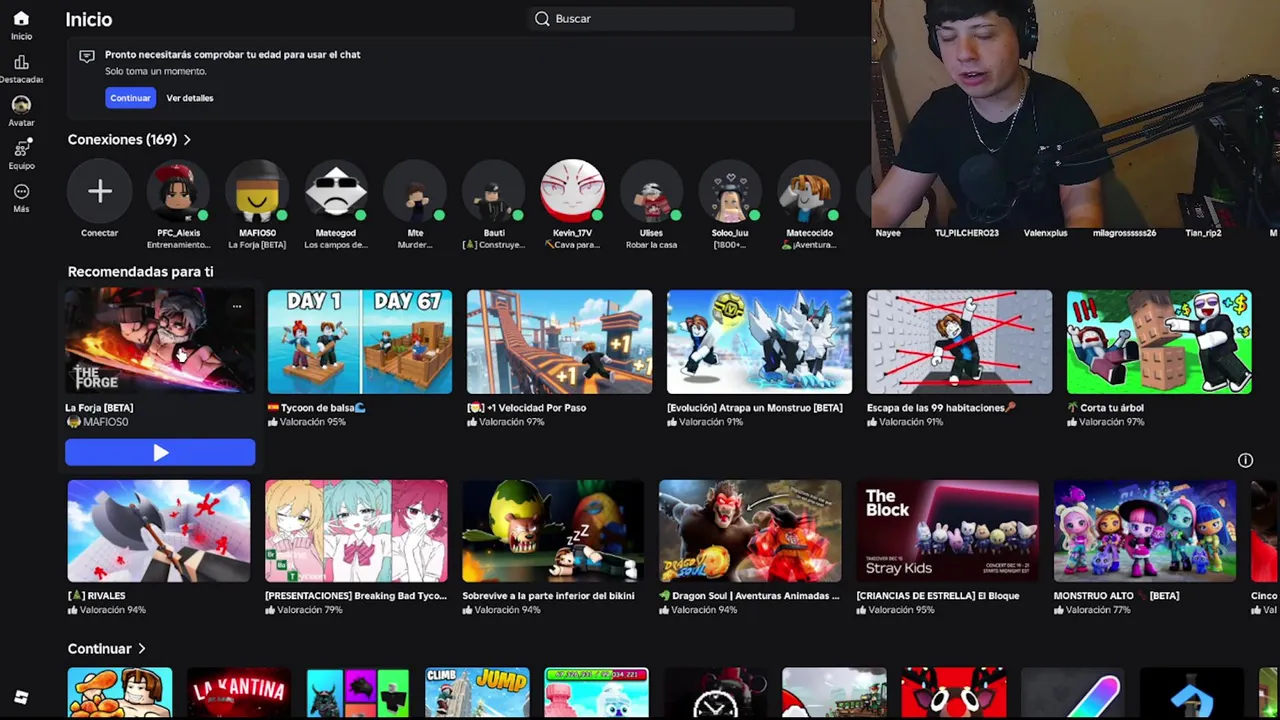Open Breaking Bad Tycoon thumbnail
The width and height of the screenshot is (1280, 720).
(356, 531)
